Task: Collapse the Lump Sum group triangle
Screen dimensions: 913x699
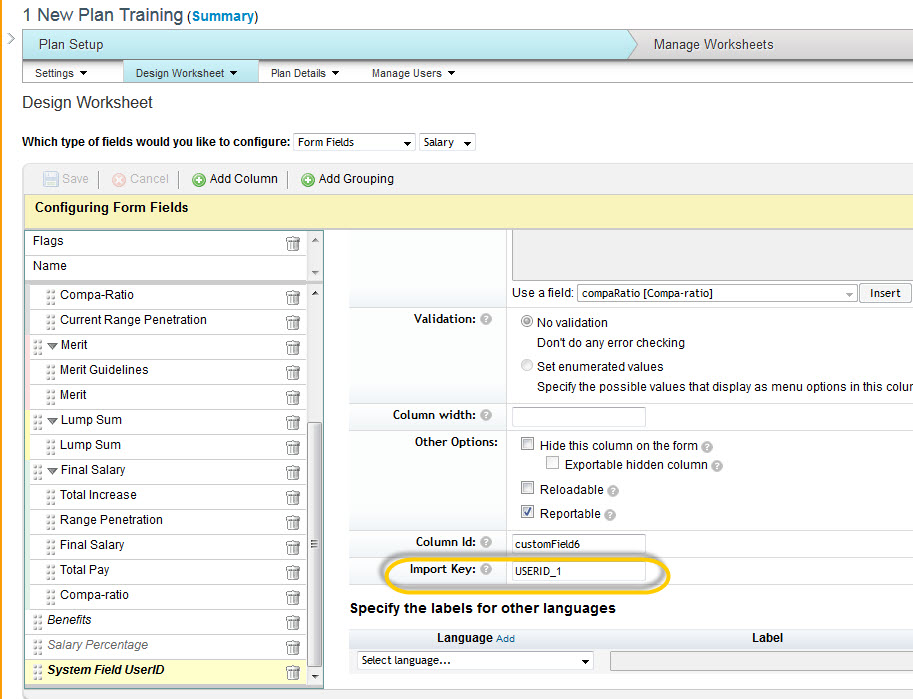Action: pos(52,421)
